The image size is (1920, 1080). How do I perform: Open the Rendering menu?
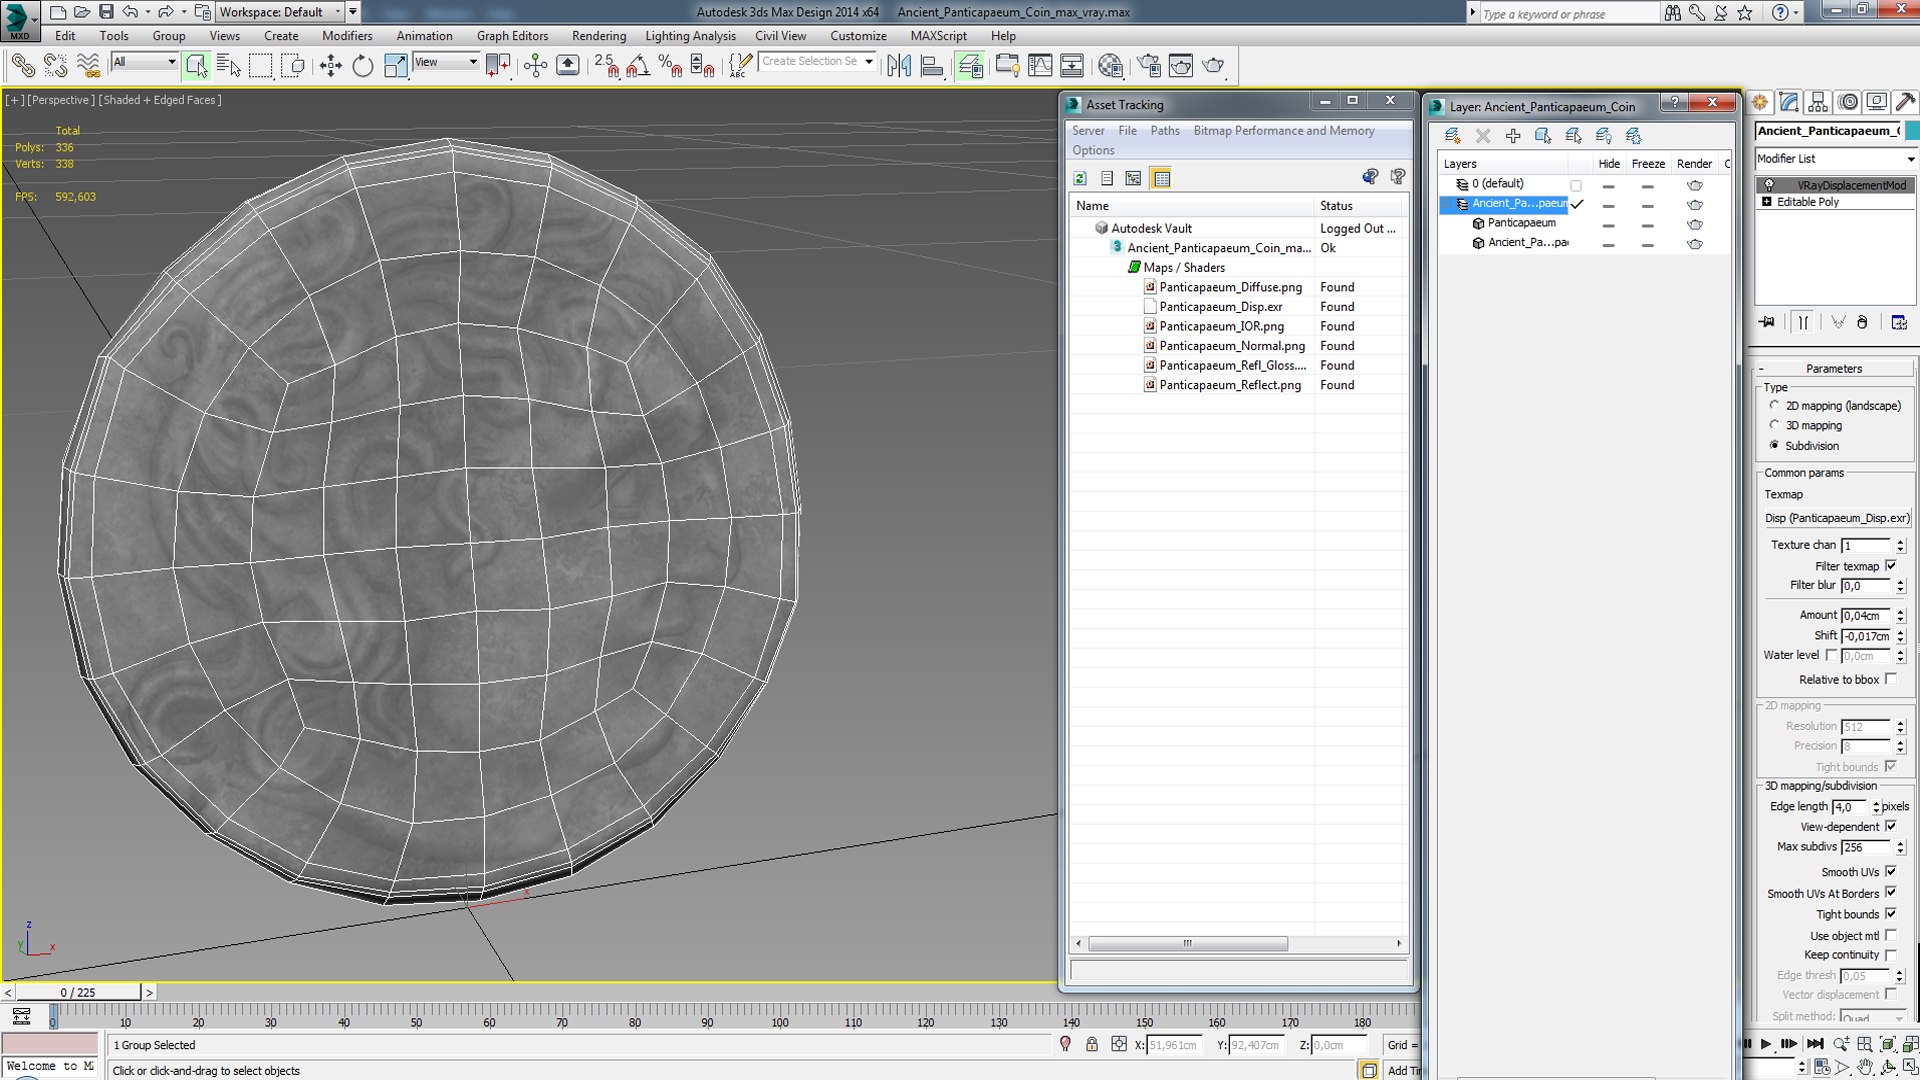(x=599, y=36)
